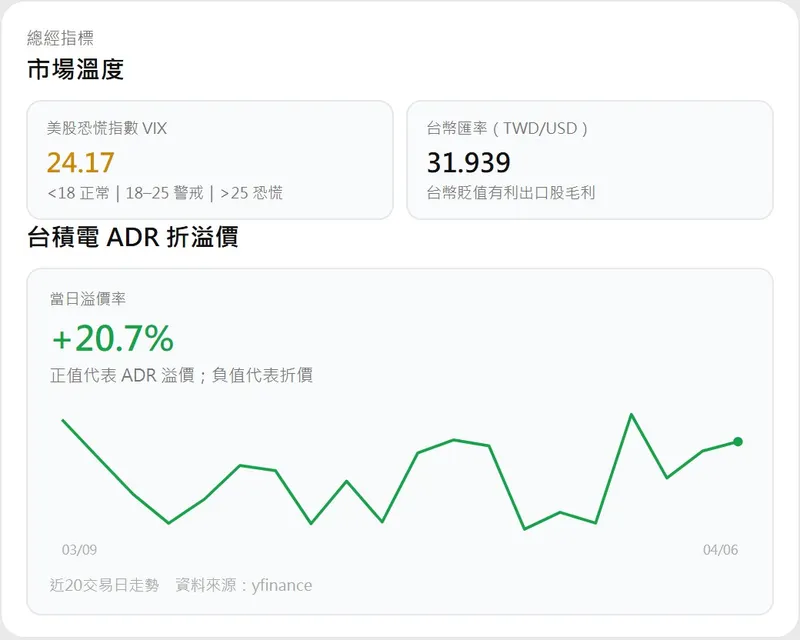800x640 pixels.
Task: Click the latest data point on chart
Action: (x=738, y=441)
